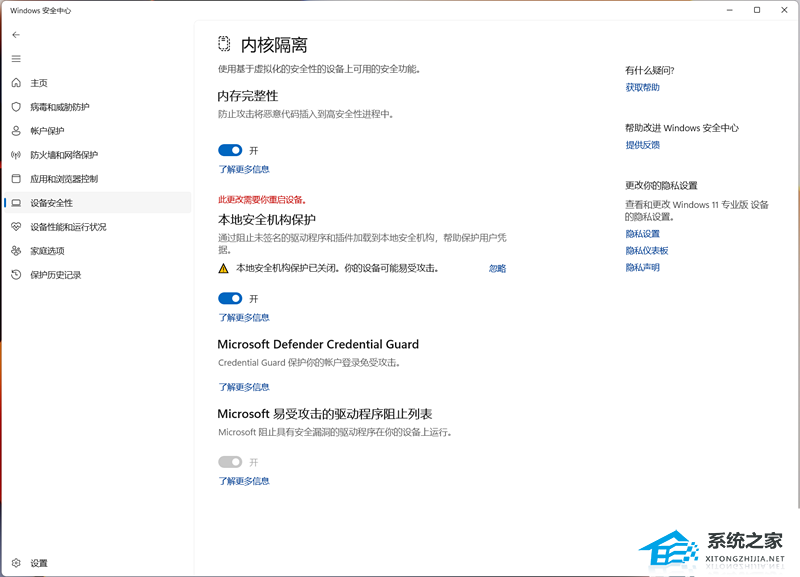Open the hamburger navigation menu
Image resolution: width=800 pixels, height=577 pixels.
(16, 59)
